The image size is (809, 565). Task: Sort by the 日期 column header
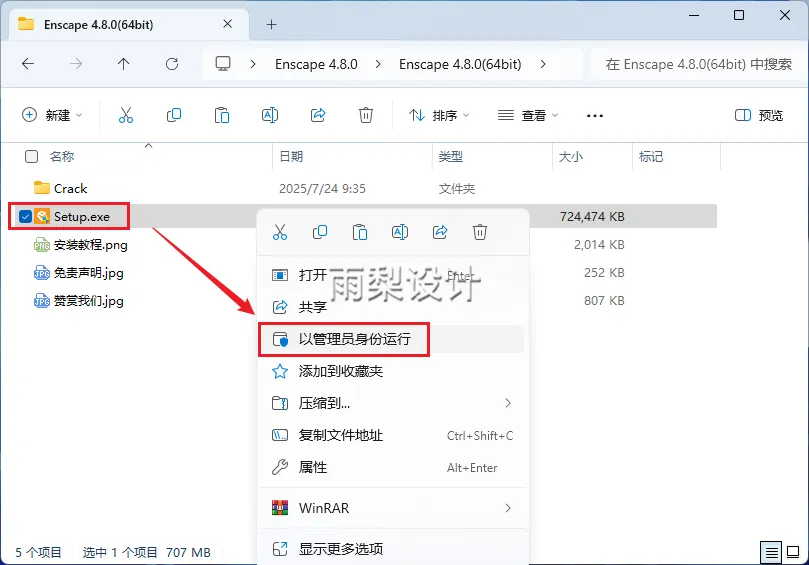coord(291,156)
